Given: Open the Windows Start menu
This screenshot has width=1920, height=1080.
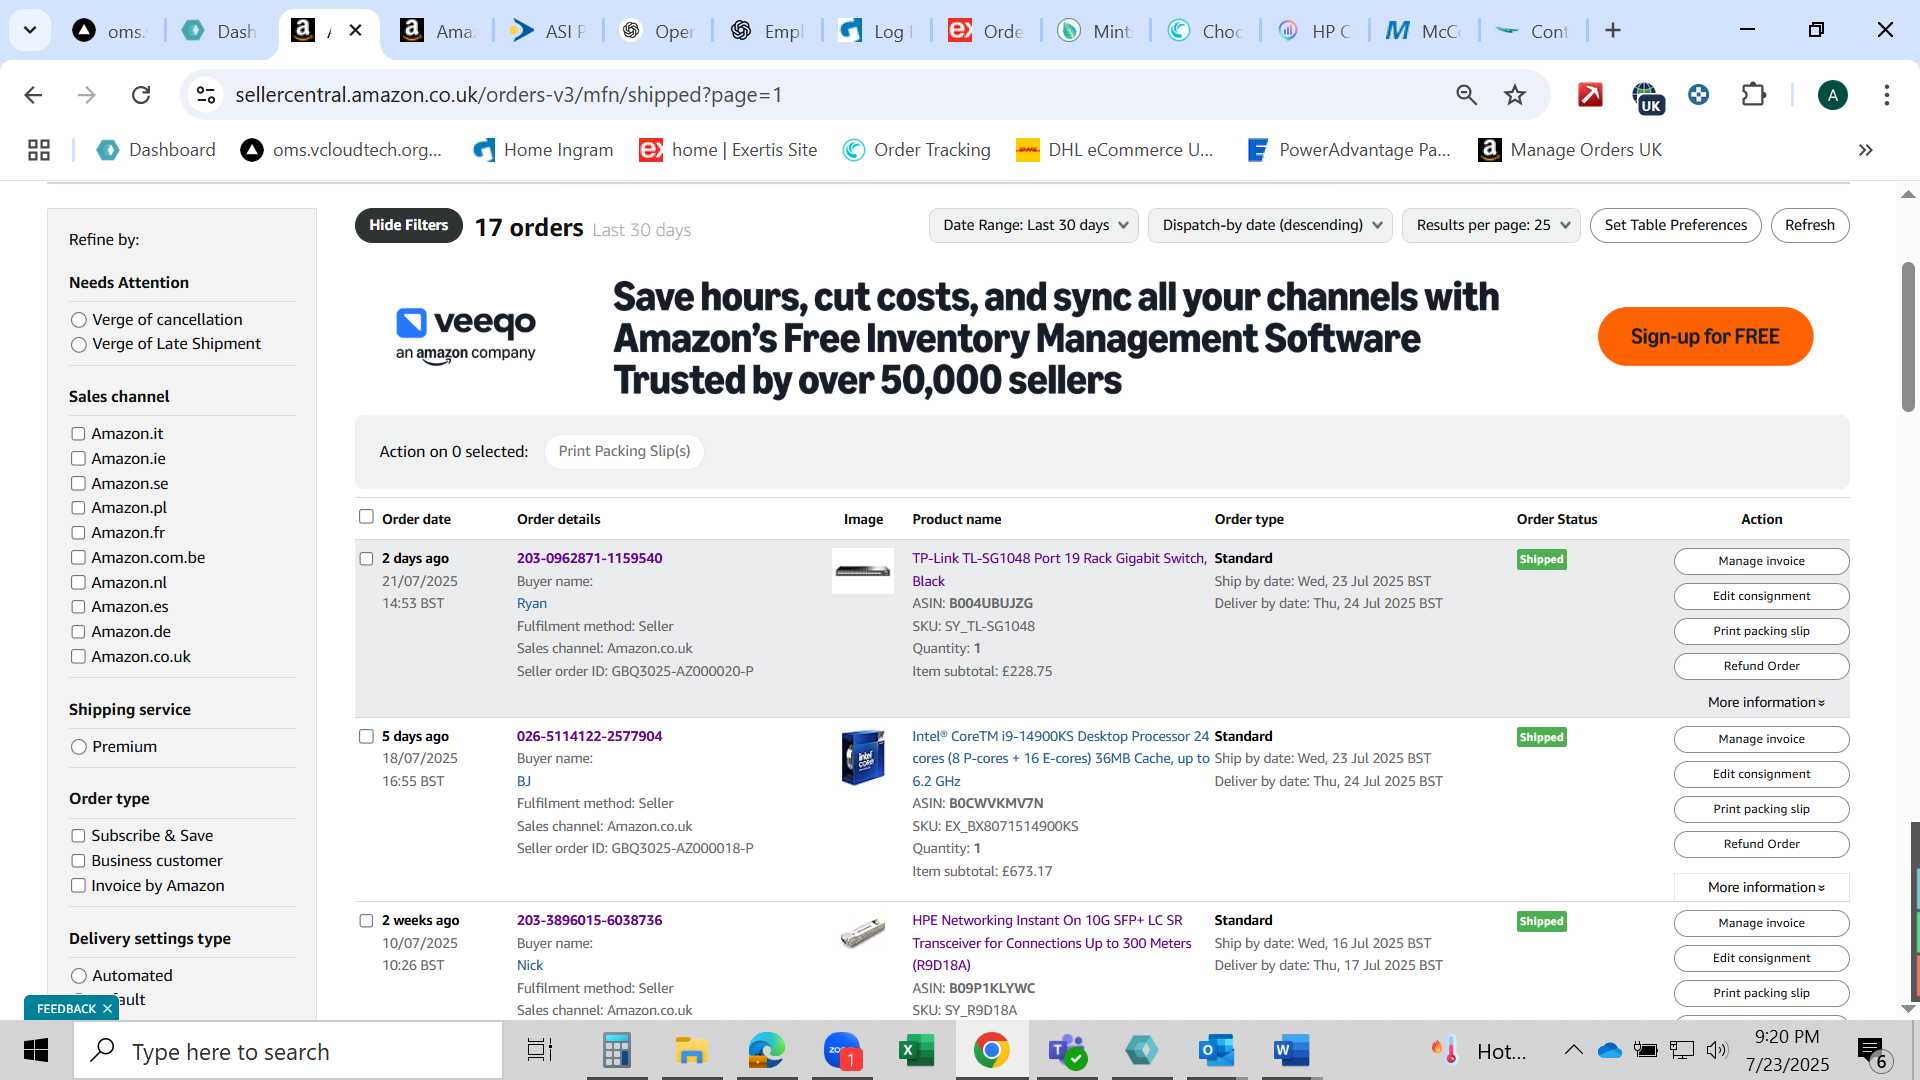Looking at the screenshot, I should (x=36, y=1051).
